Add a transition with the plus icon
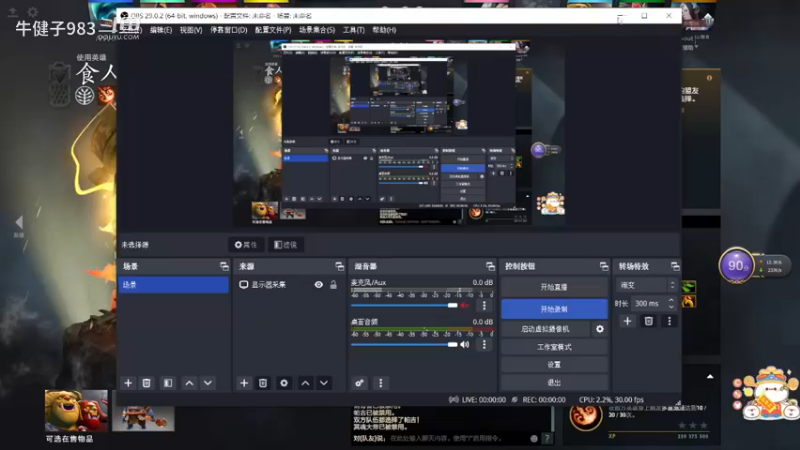The image size is (800, 450). click(628, 321)
